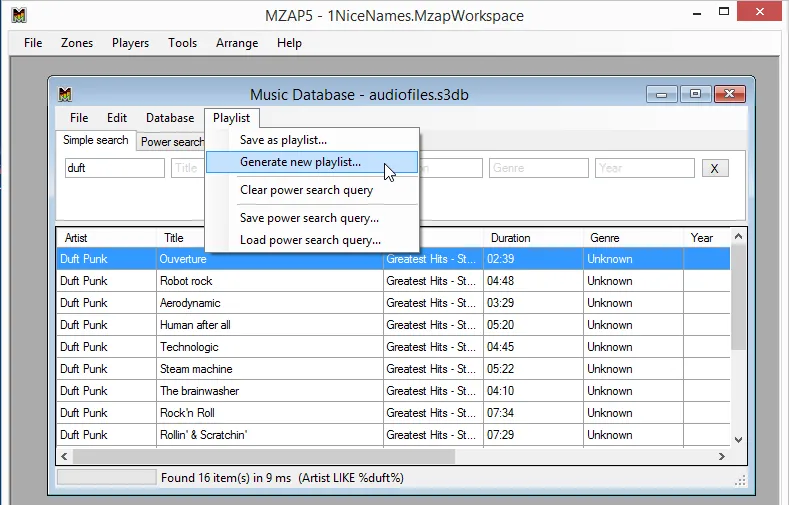The image size is (789, 505).
Task: Minimize the Music Database window
Action: point(662,94)
